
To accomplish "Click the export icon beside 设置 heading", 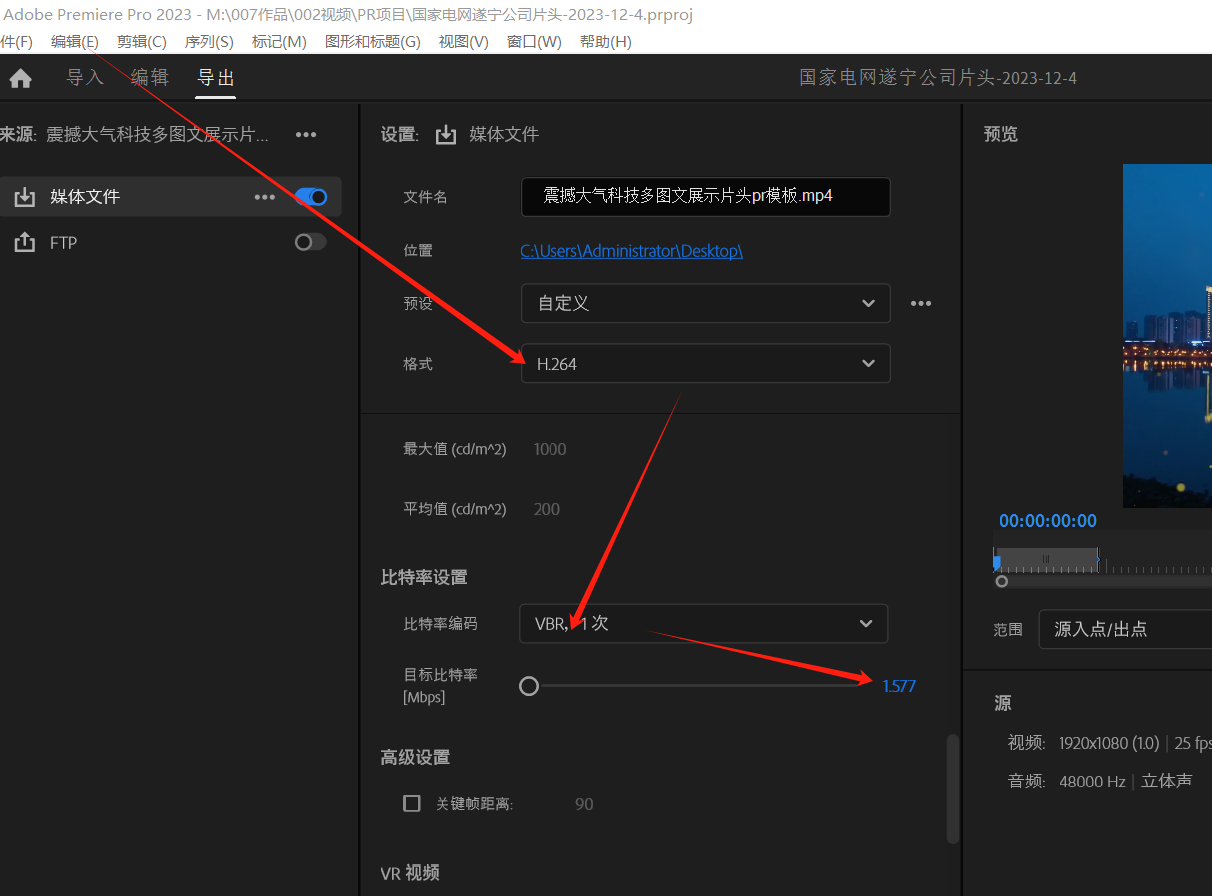I will click(446, 135).
